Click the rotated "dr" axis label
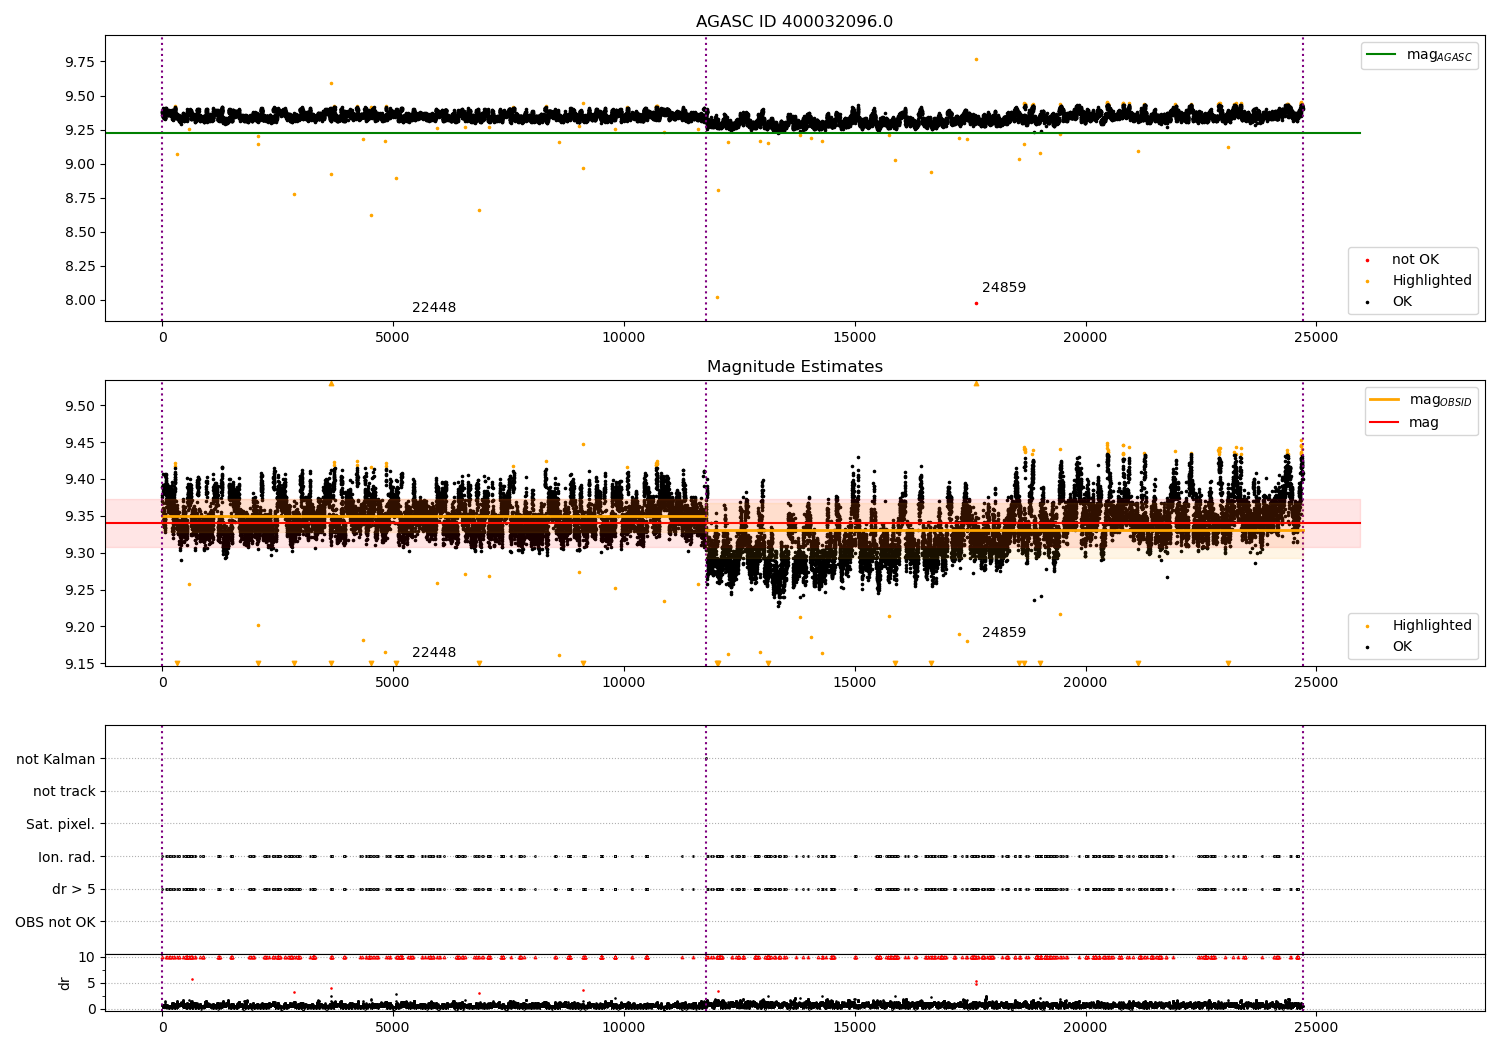 [65, 983]
